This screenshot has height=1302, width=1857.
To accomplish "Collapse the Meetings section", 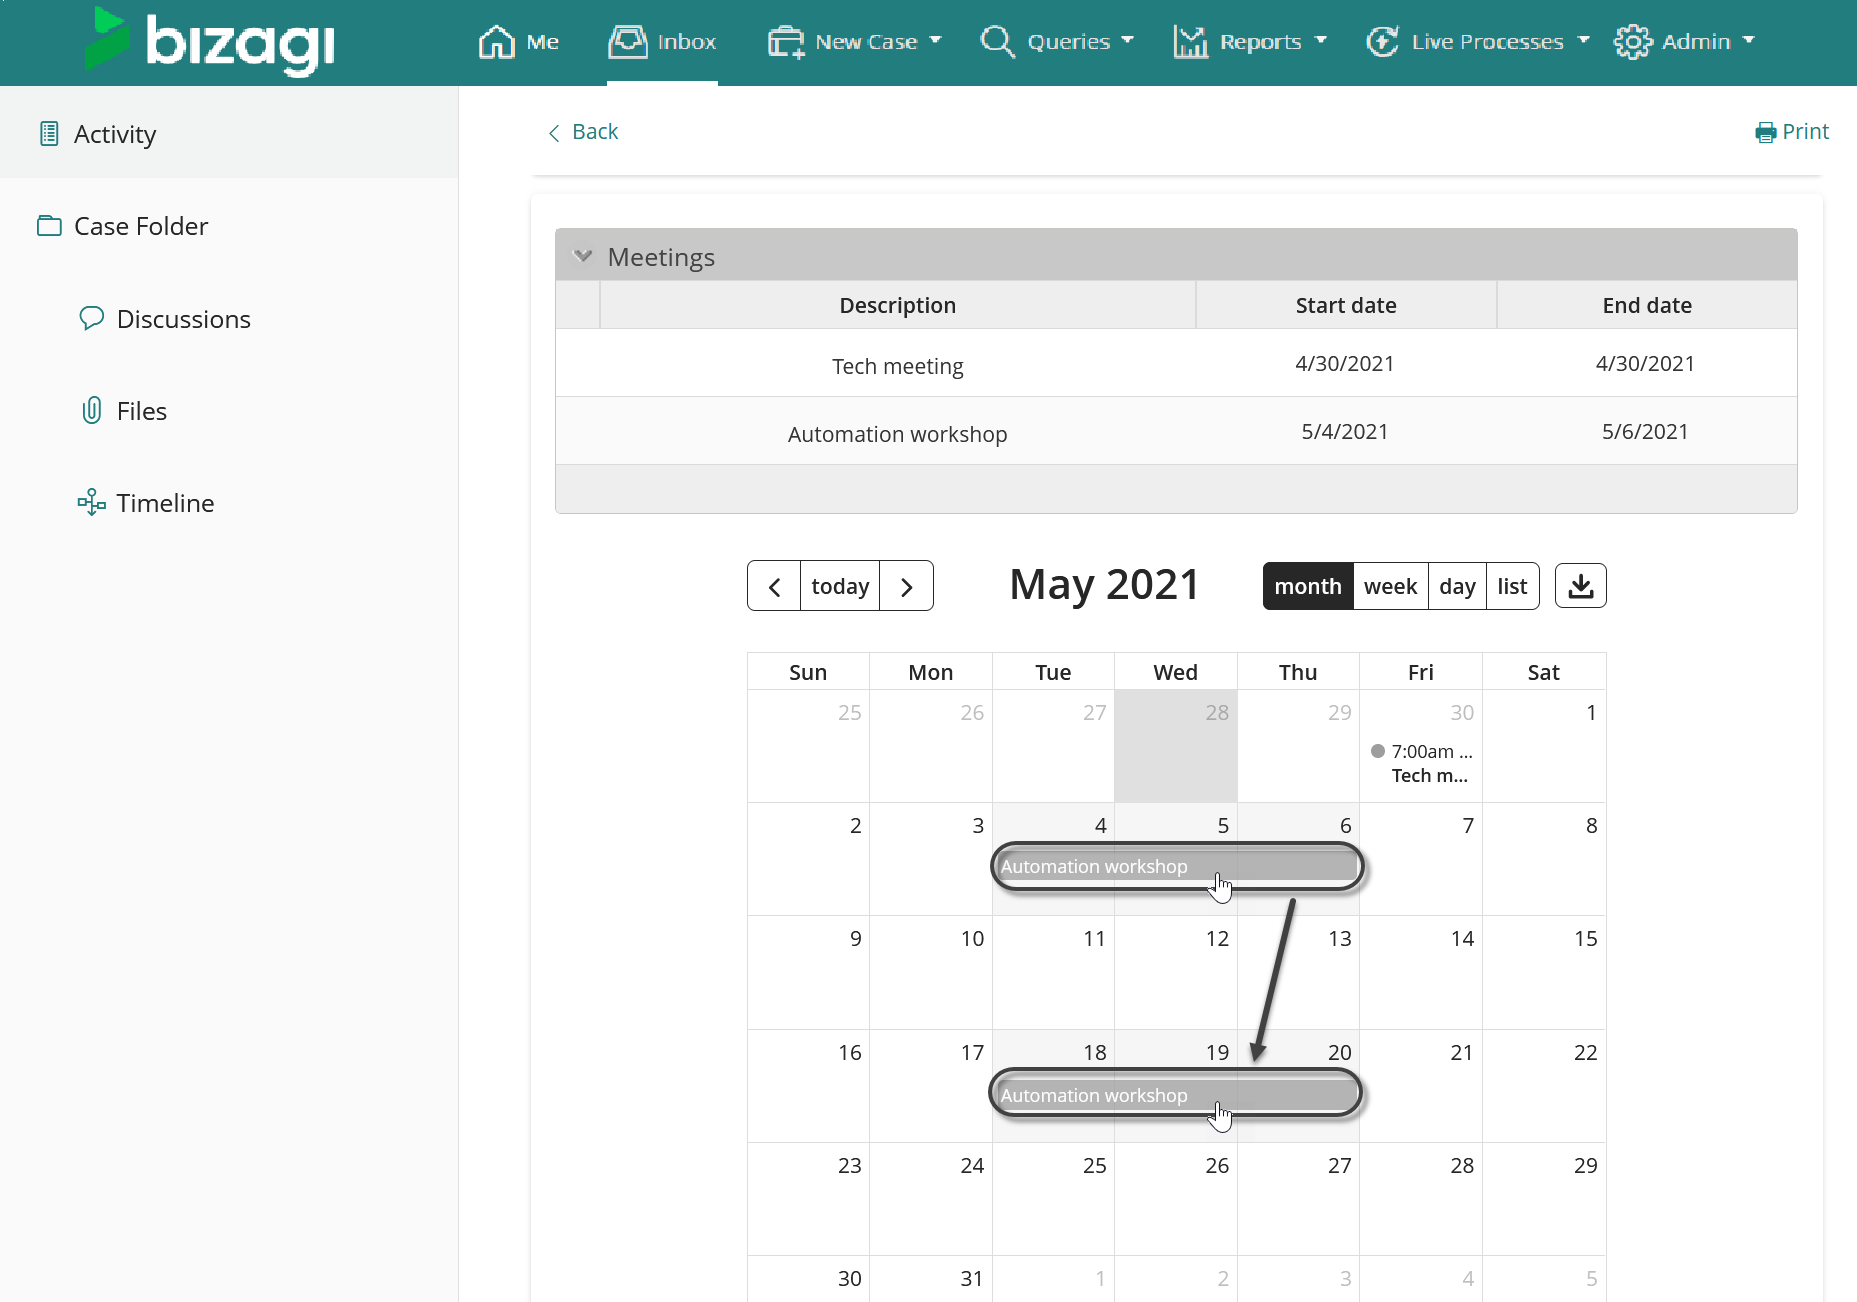I will tap(583, 256).
